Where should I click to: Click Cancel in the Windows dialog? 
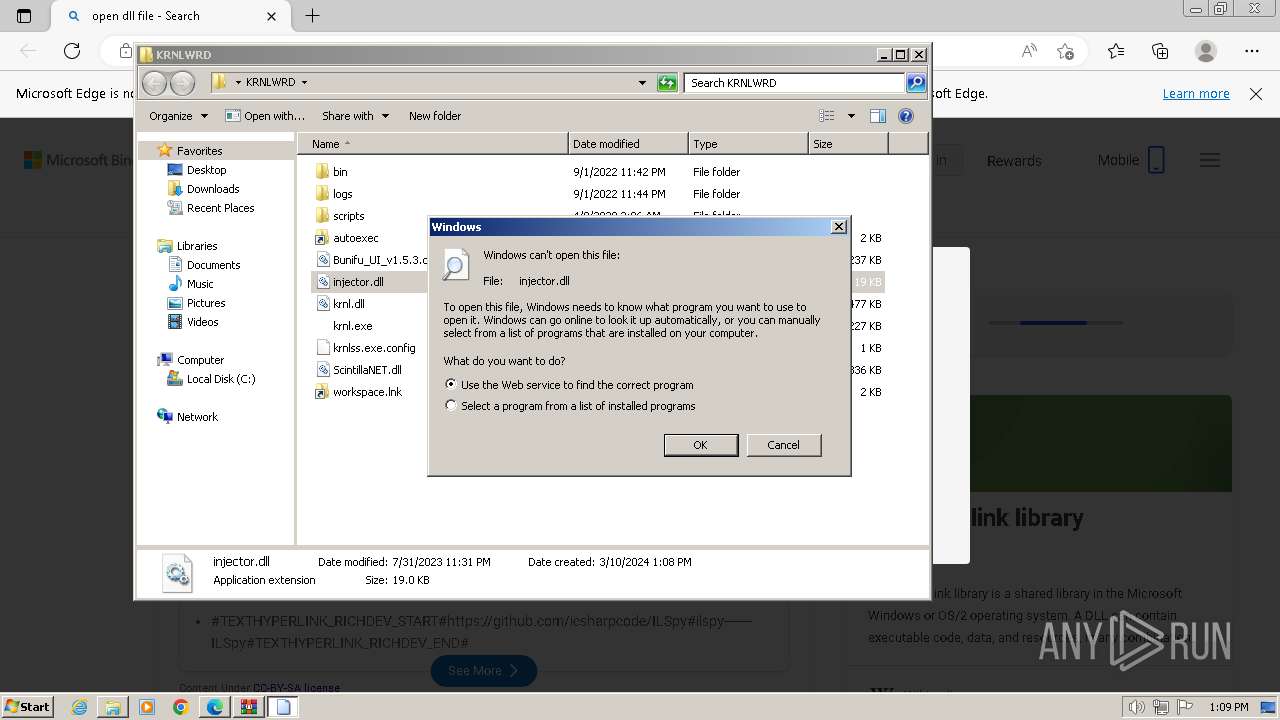pos(783,445)
